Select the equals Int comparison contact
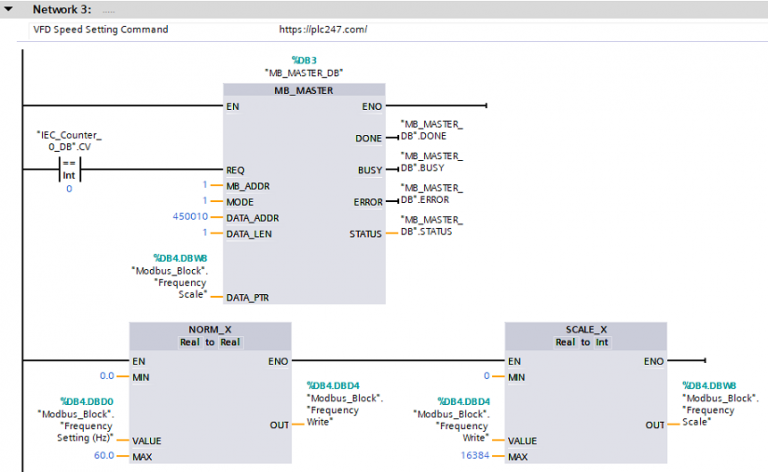The image size is (768, 472). (x=69, y=169)
